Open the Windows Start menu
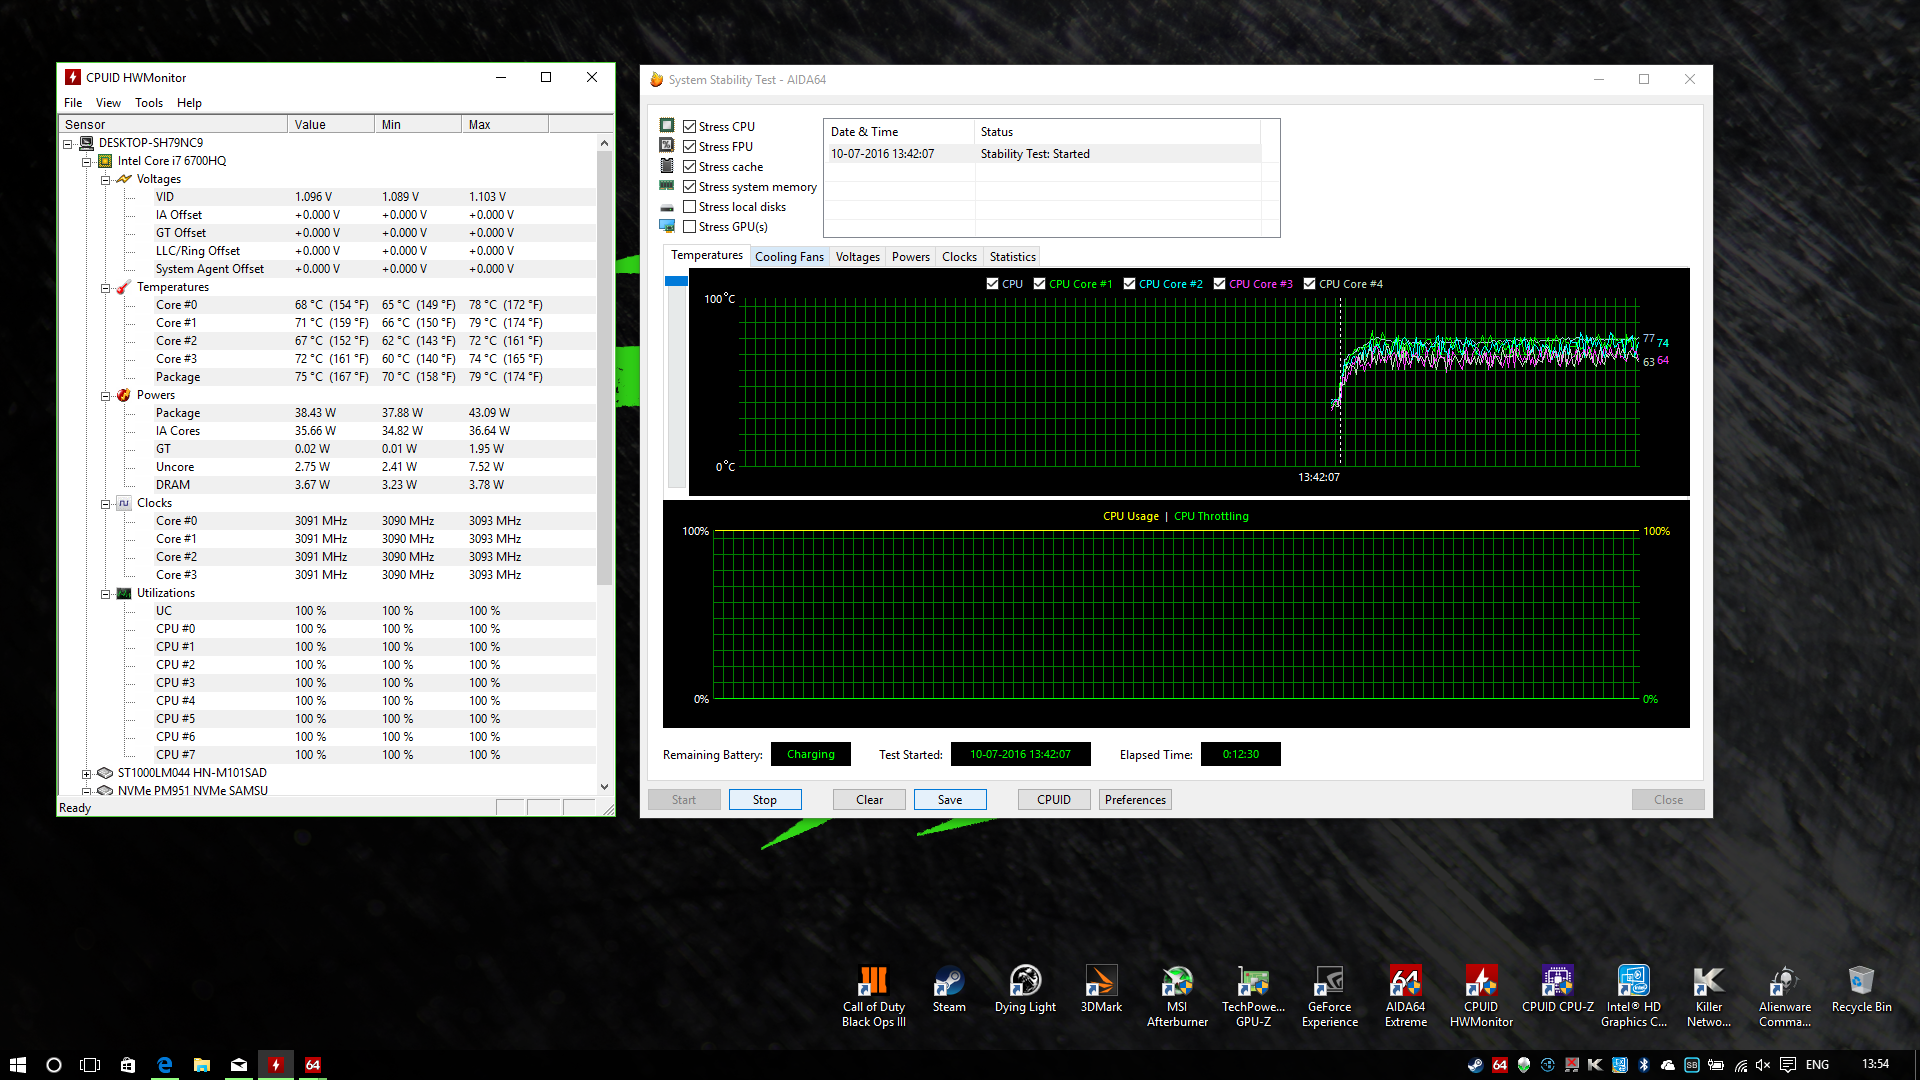 [17, 1065]
